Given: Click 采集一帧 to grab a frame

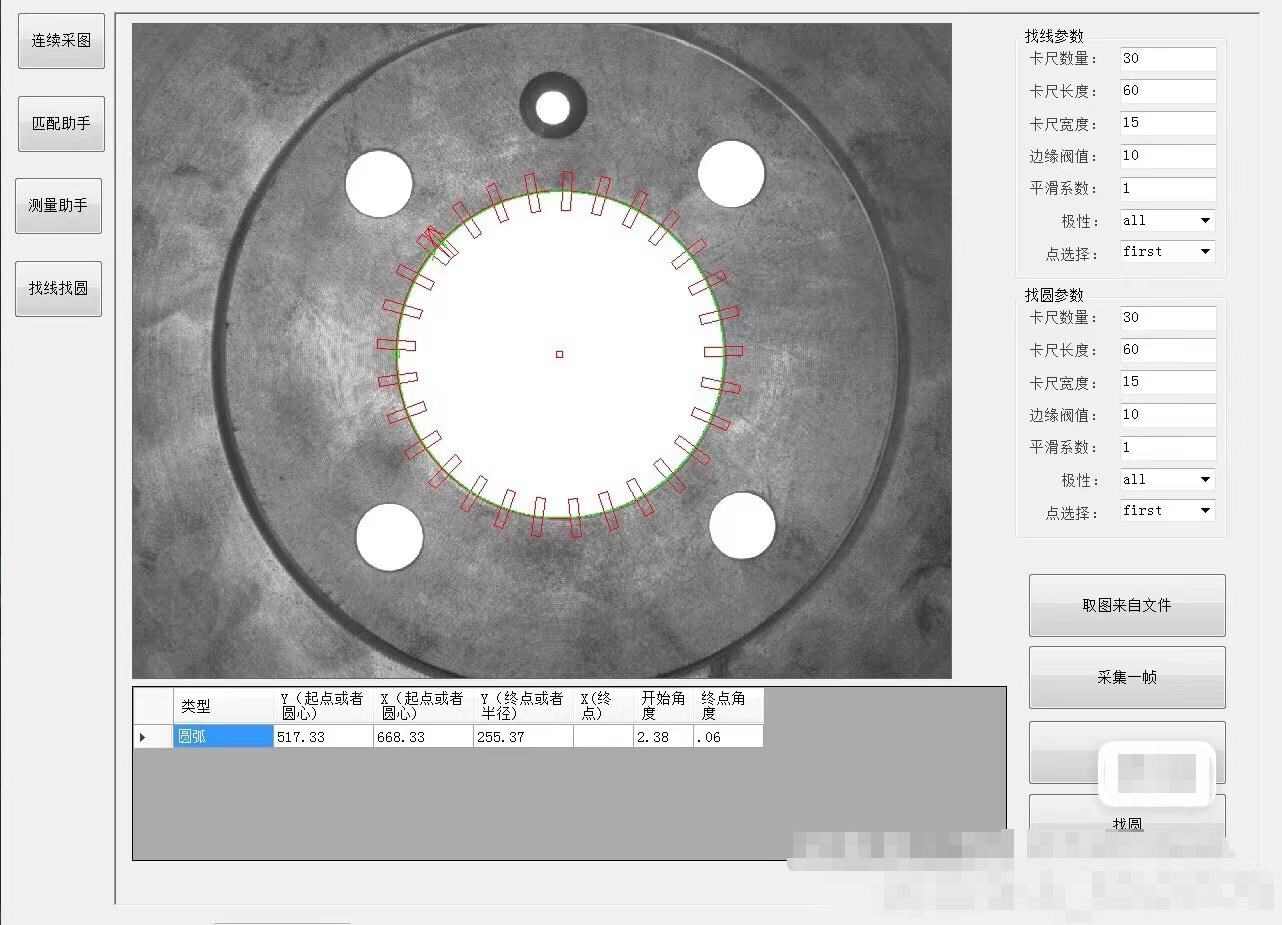Looking at the screenshot, I should click(1127, 678).
